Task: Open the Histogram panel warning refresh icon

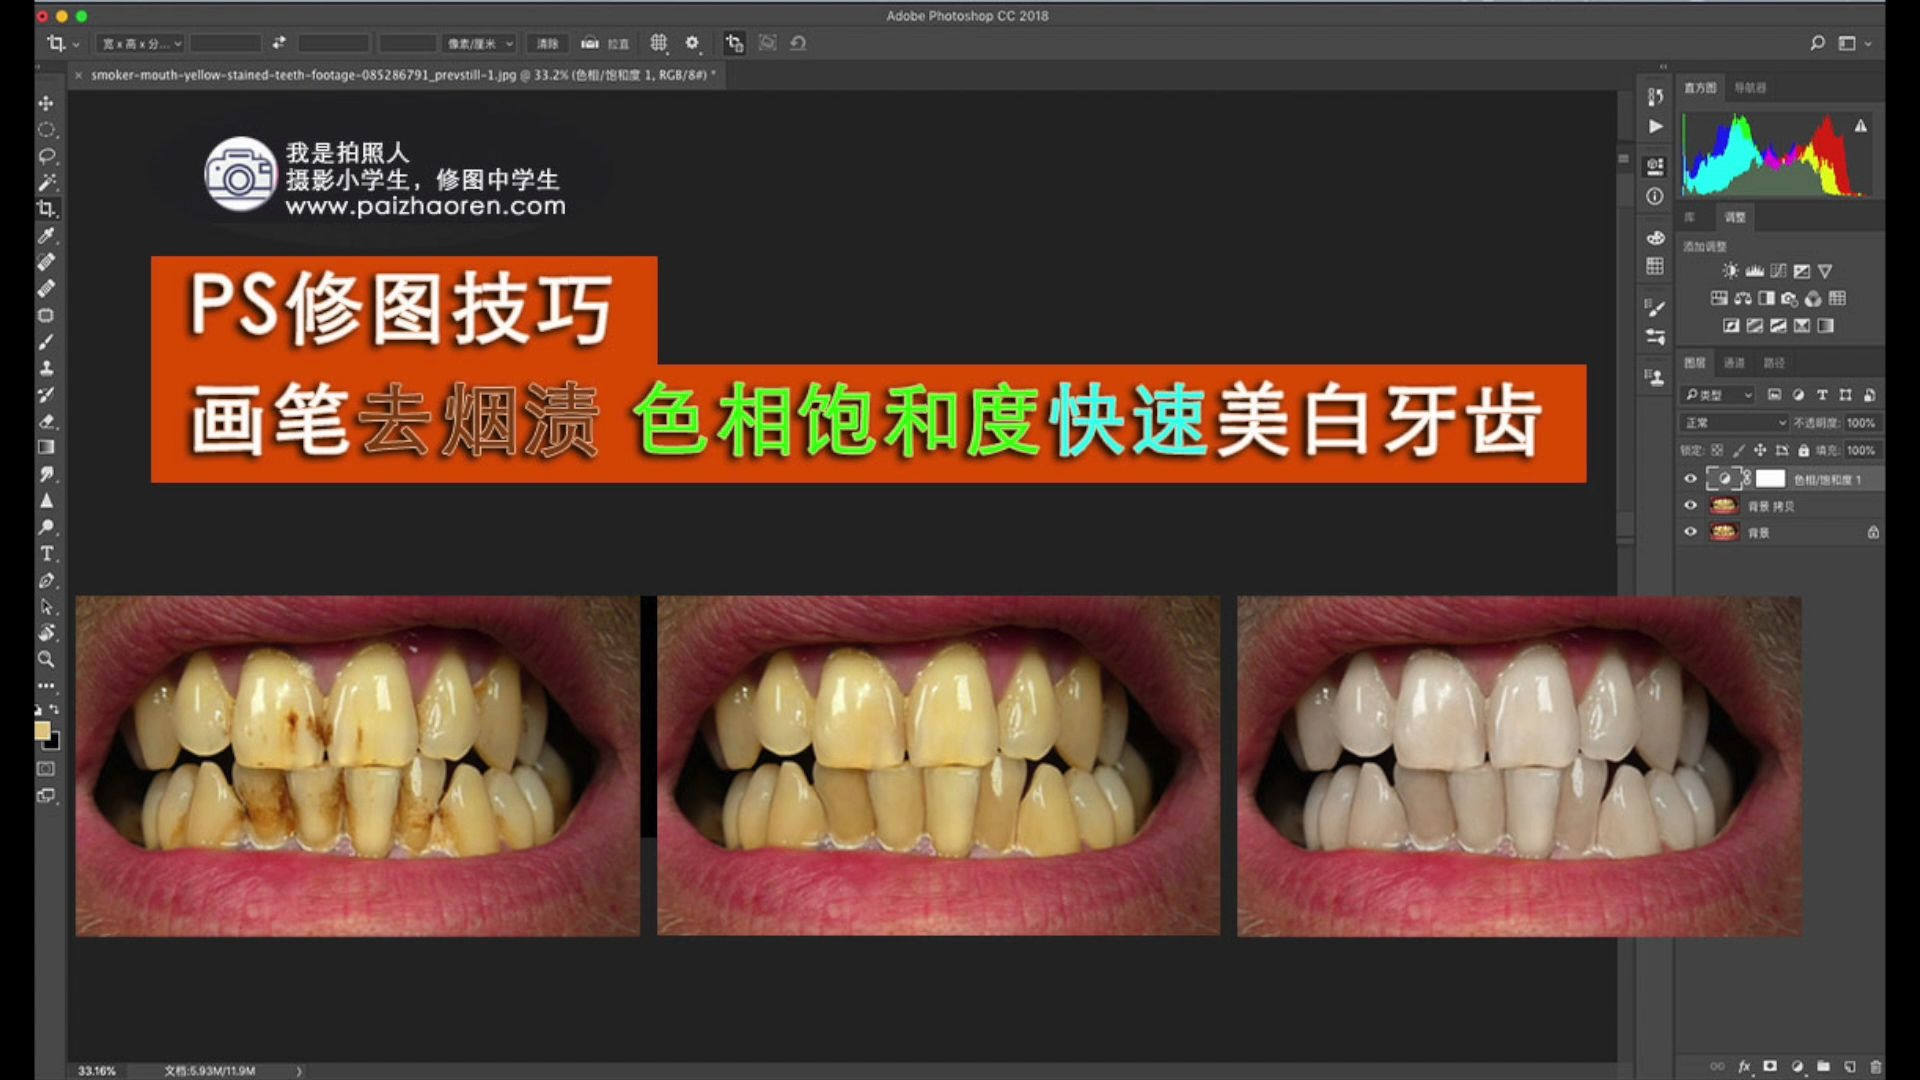Action: pyautogui.click(x=1862, y=126)
